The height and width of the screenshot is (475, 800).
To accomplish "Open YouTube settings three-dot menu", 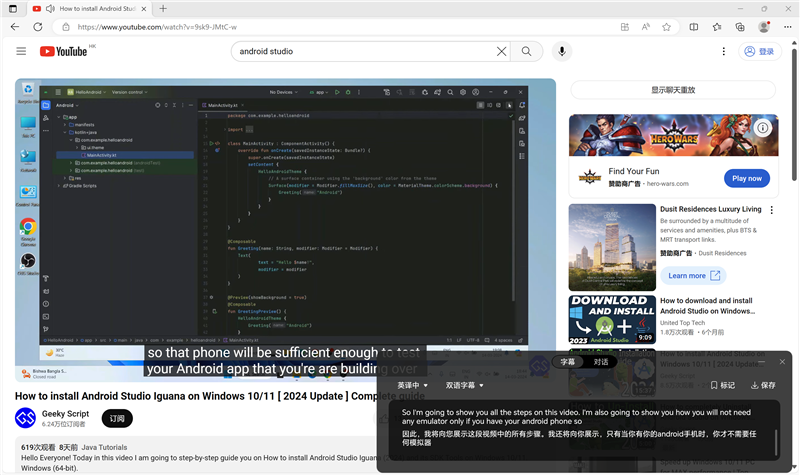I will pyautogui.click(x=723, y=52).
